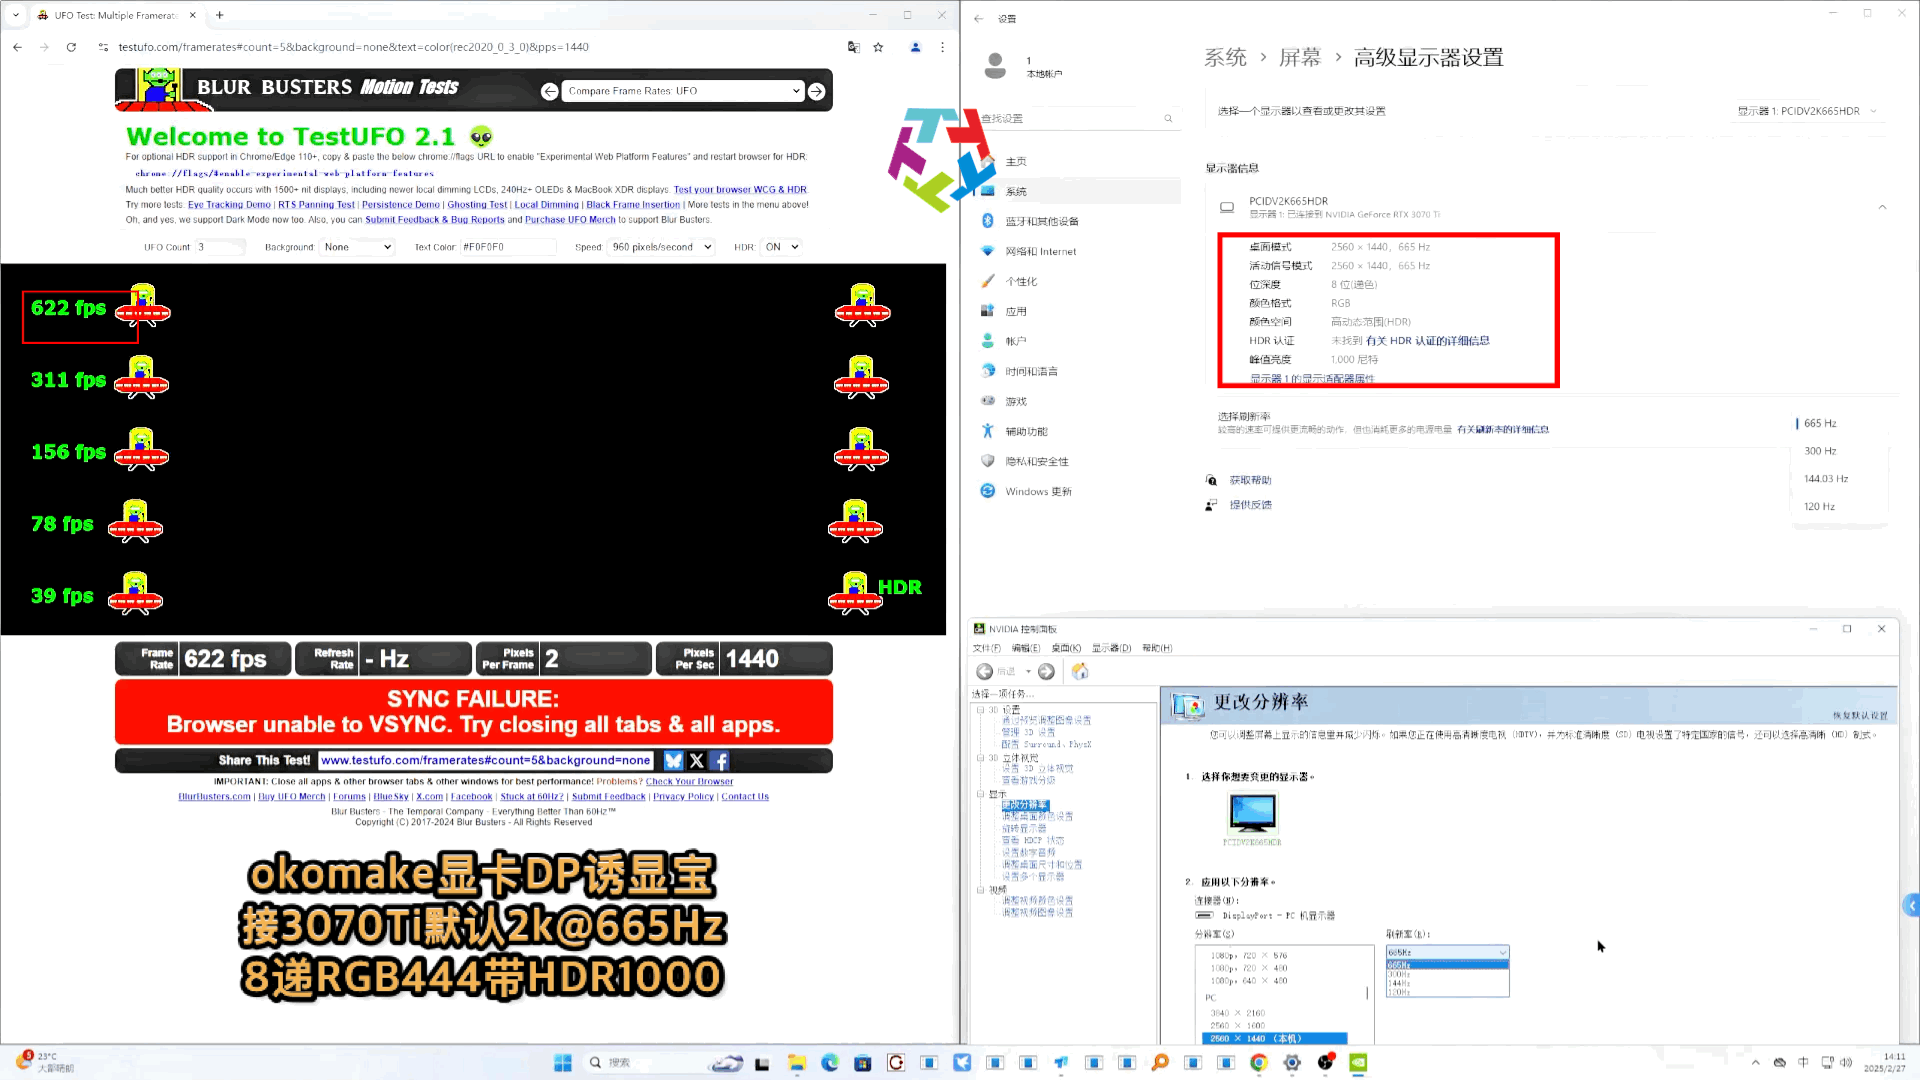The image size is (1920, 1080).
Task: Open the Check Your Browser link
Action: coord(689,782)
